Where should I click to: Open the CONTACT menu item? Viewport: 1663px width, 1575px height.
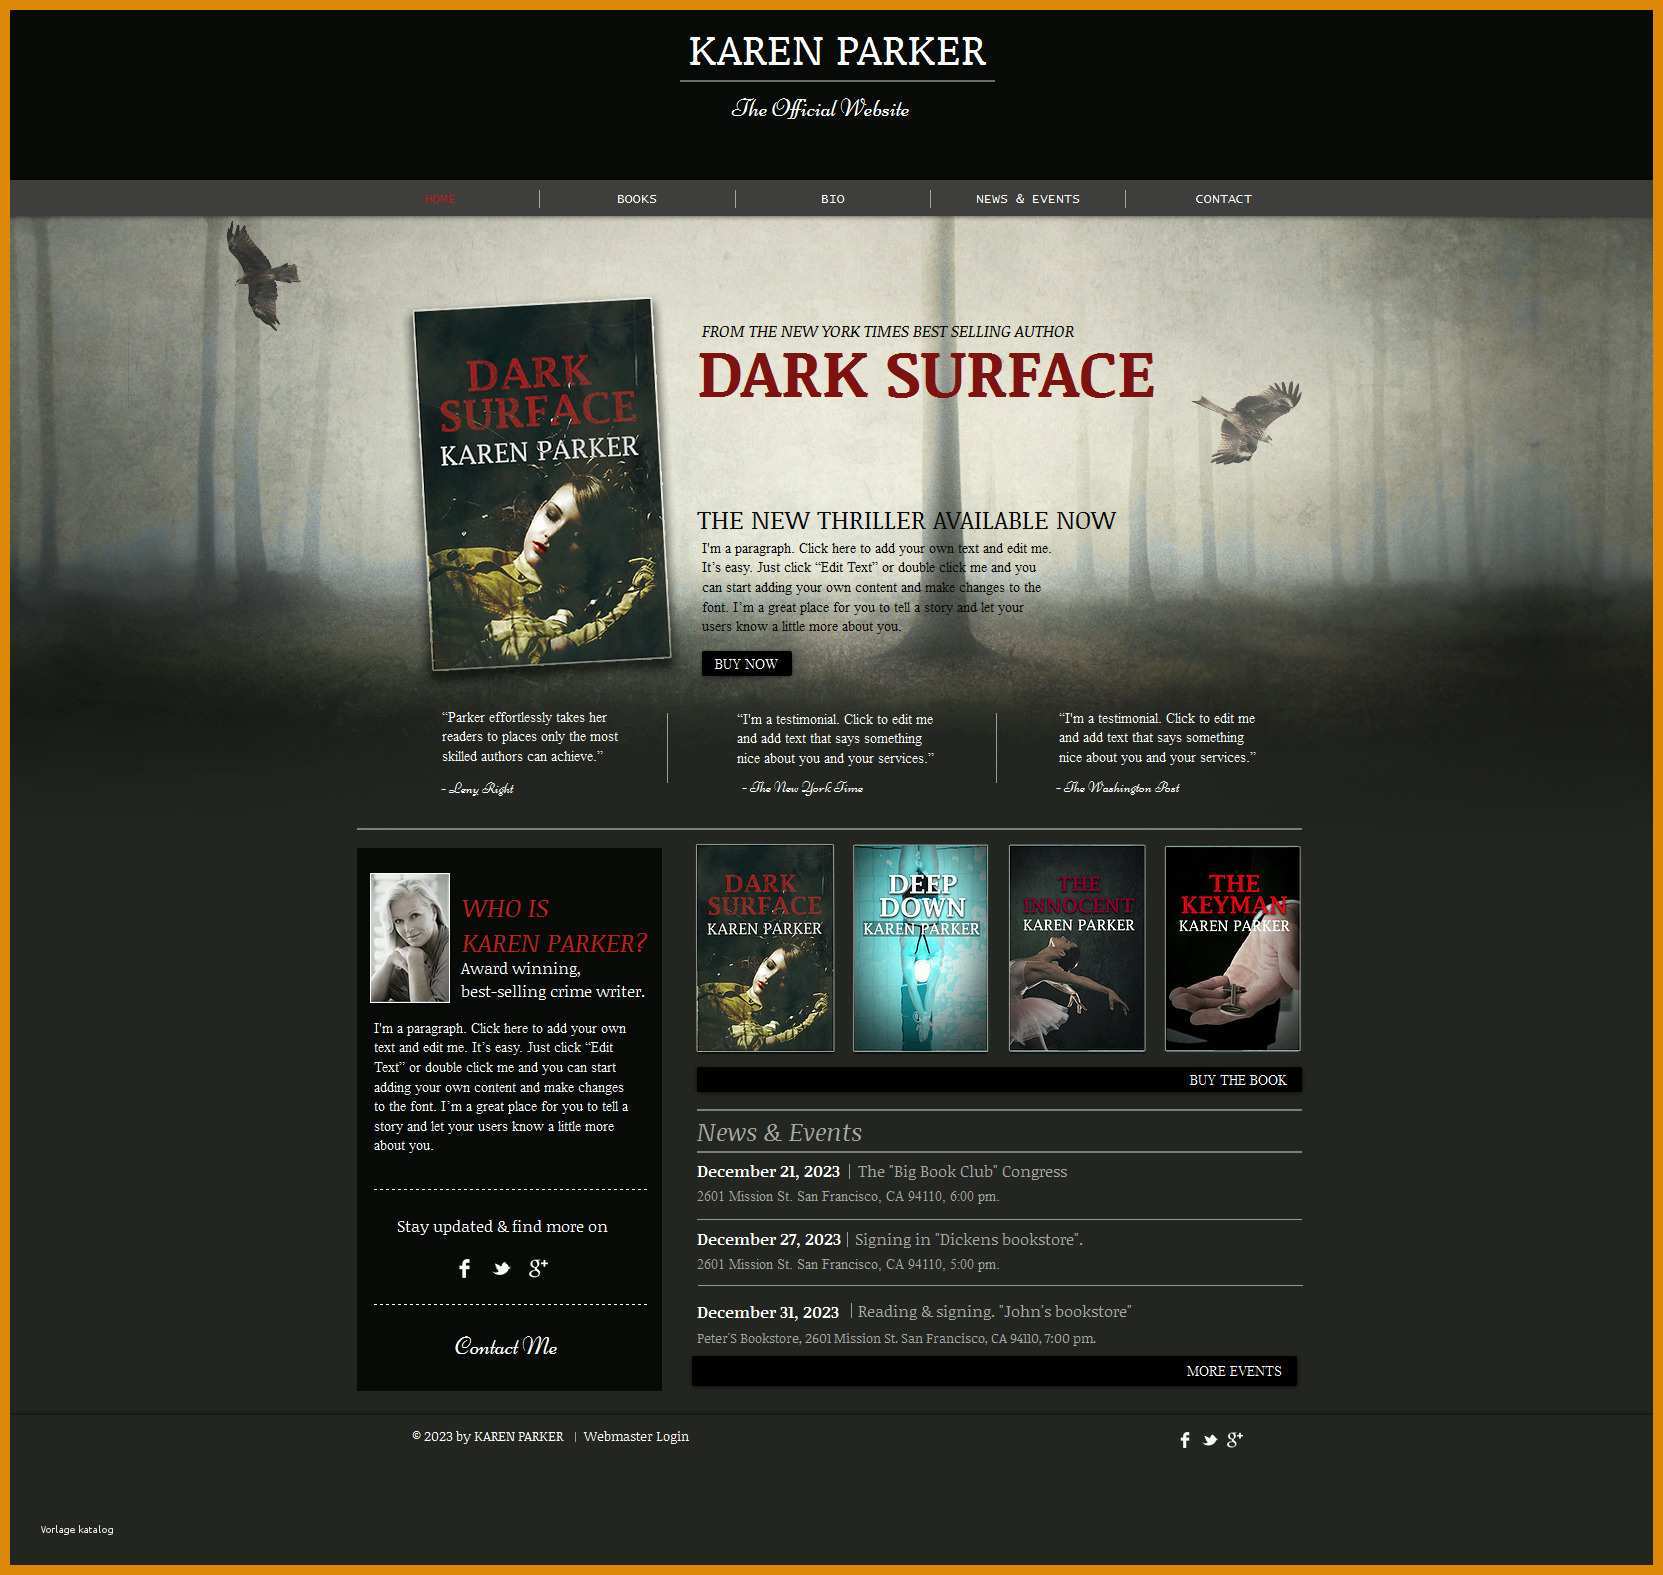point(1223,199)
